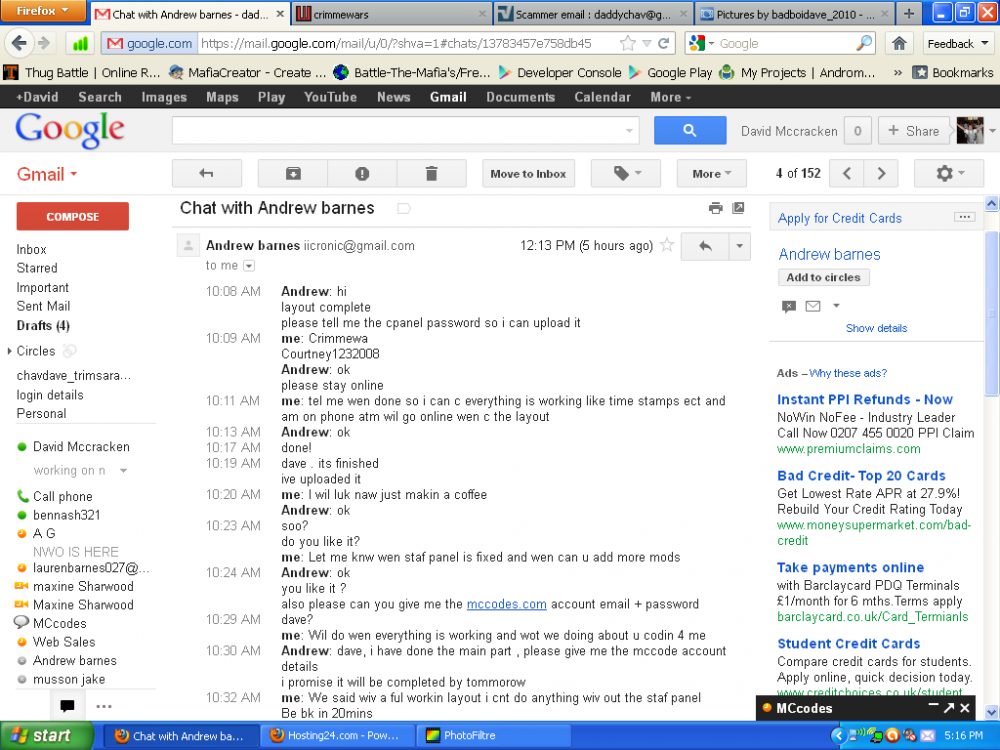Viewport: 1000px width, 750px height.
Task: Delete conversation with the trash icon
Action: point(431,174)
